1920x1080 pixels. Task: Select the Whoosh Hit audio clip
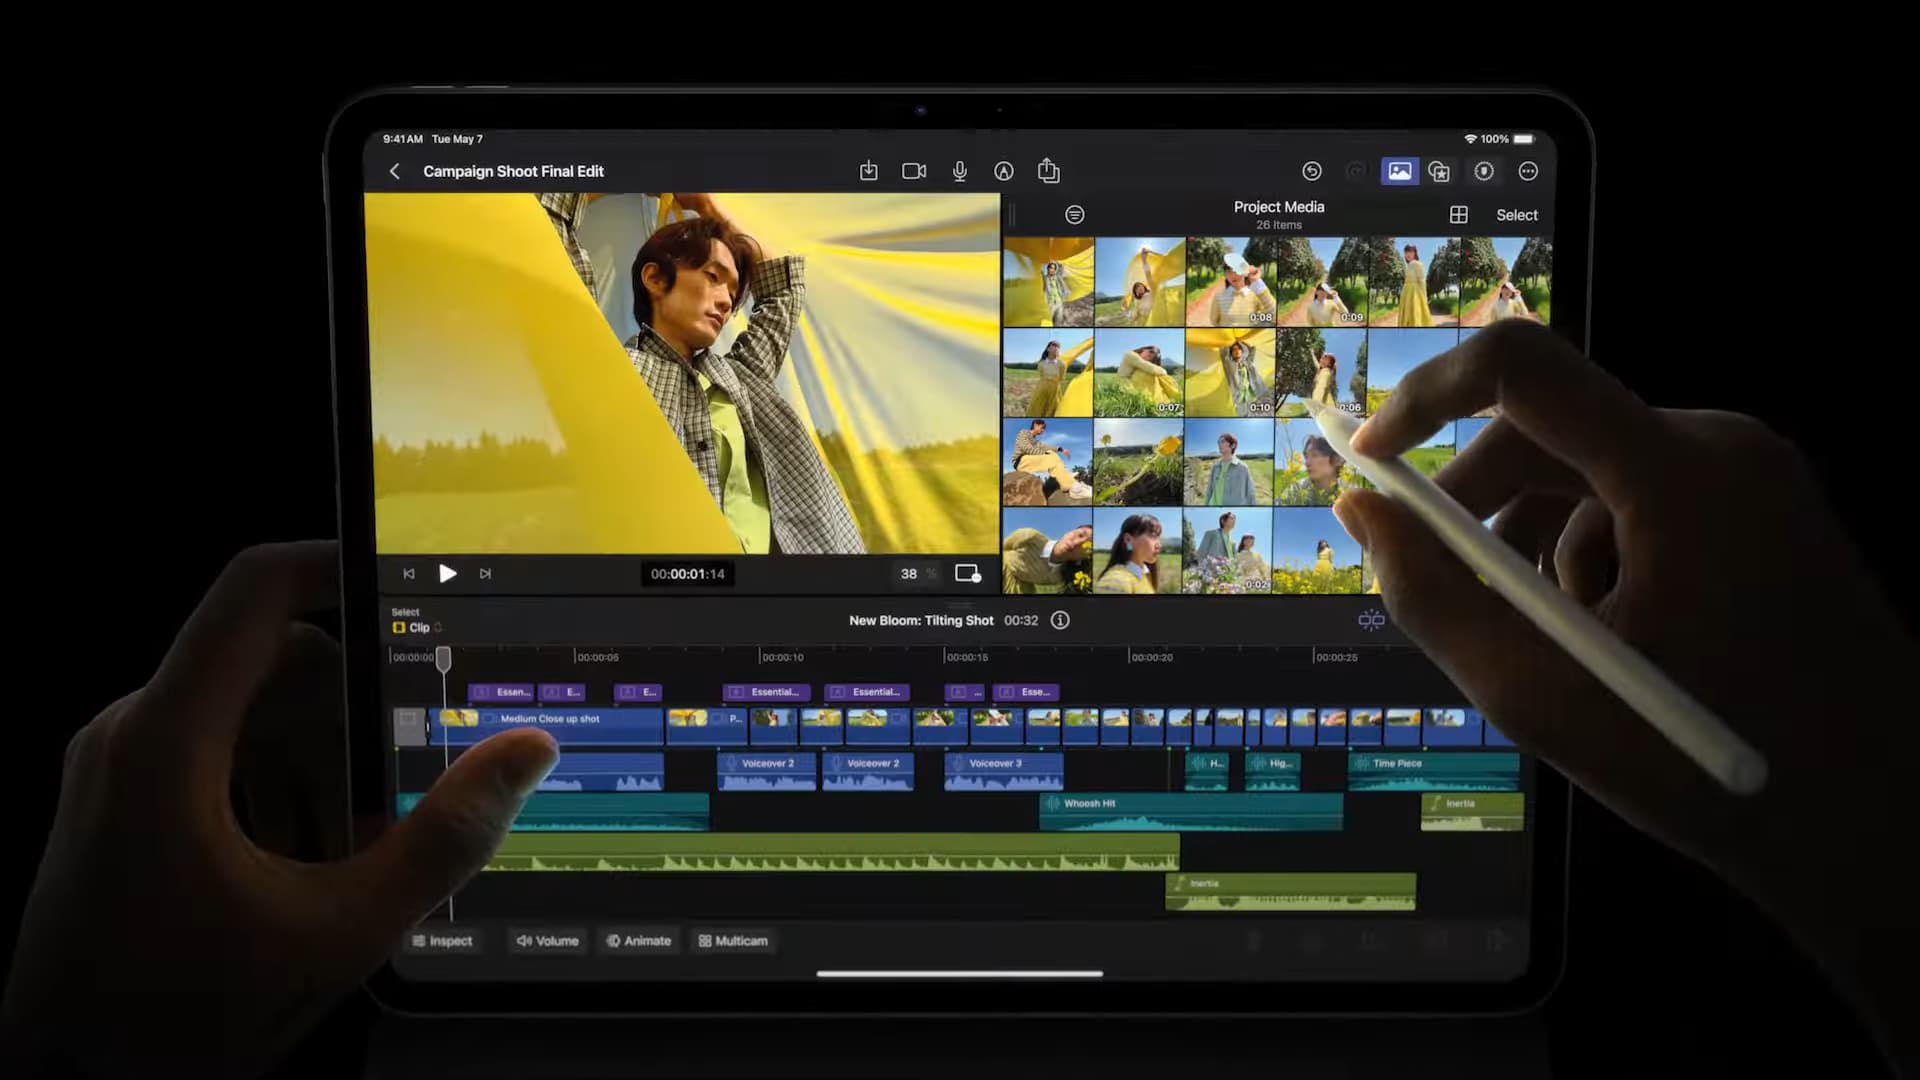tap(1190, 811)
